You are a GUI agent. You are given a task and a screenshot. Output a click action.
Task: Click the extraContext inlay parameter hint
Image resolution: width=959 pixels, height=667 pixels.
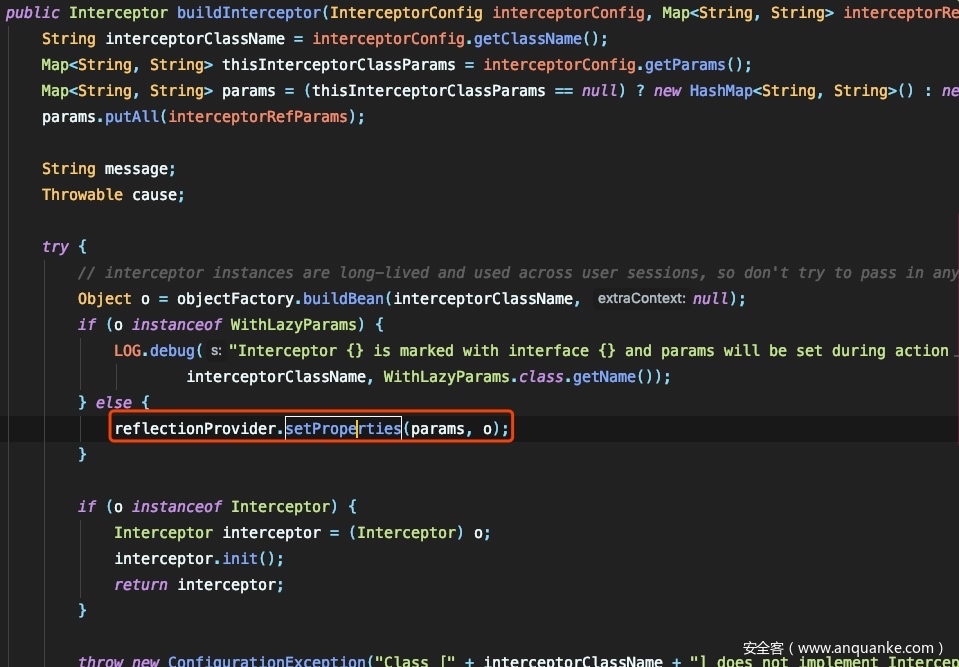[640, 299]
